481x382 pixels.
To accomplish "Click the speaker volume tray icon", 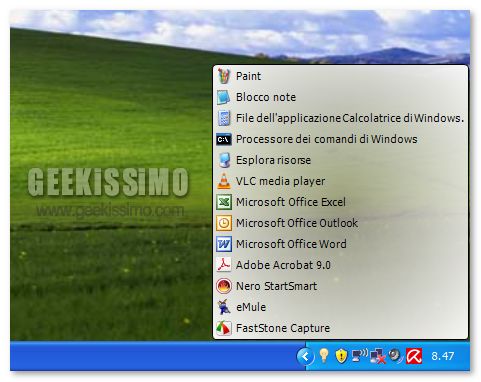I will (x=396, y=356).
